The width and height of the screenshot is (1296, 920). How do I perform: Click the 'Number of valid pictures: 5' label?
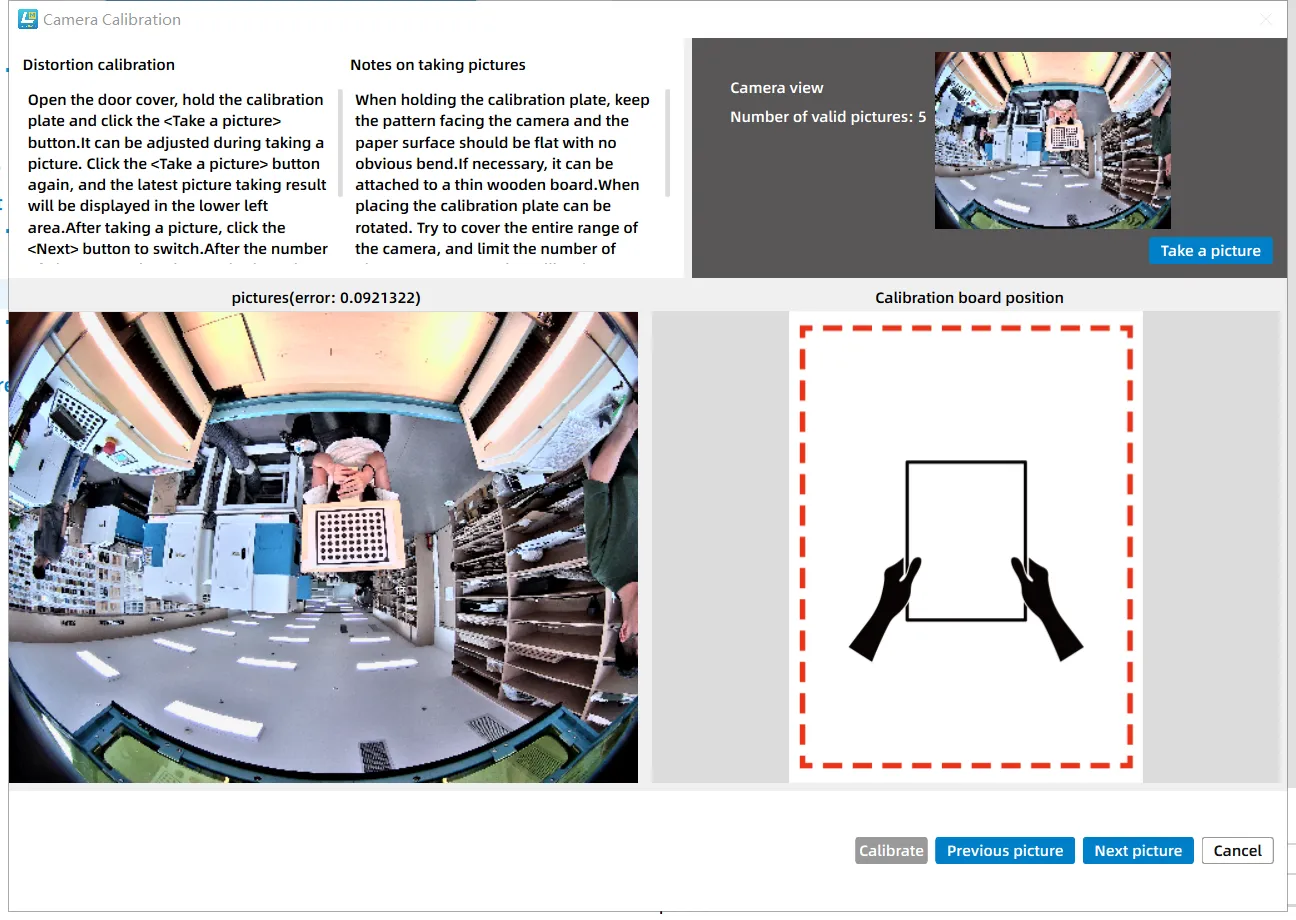tap(828, 117)
